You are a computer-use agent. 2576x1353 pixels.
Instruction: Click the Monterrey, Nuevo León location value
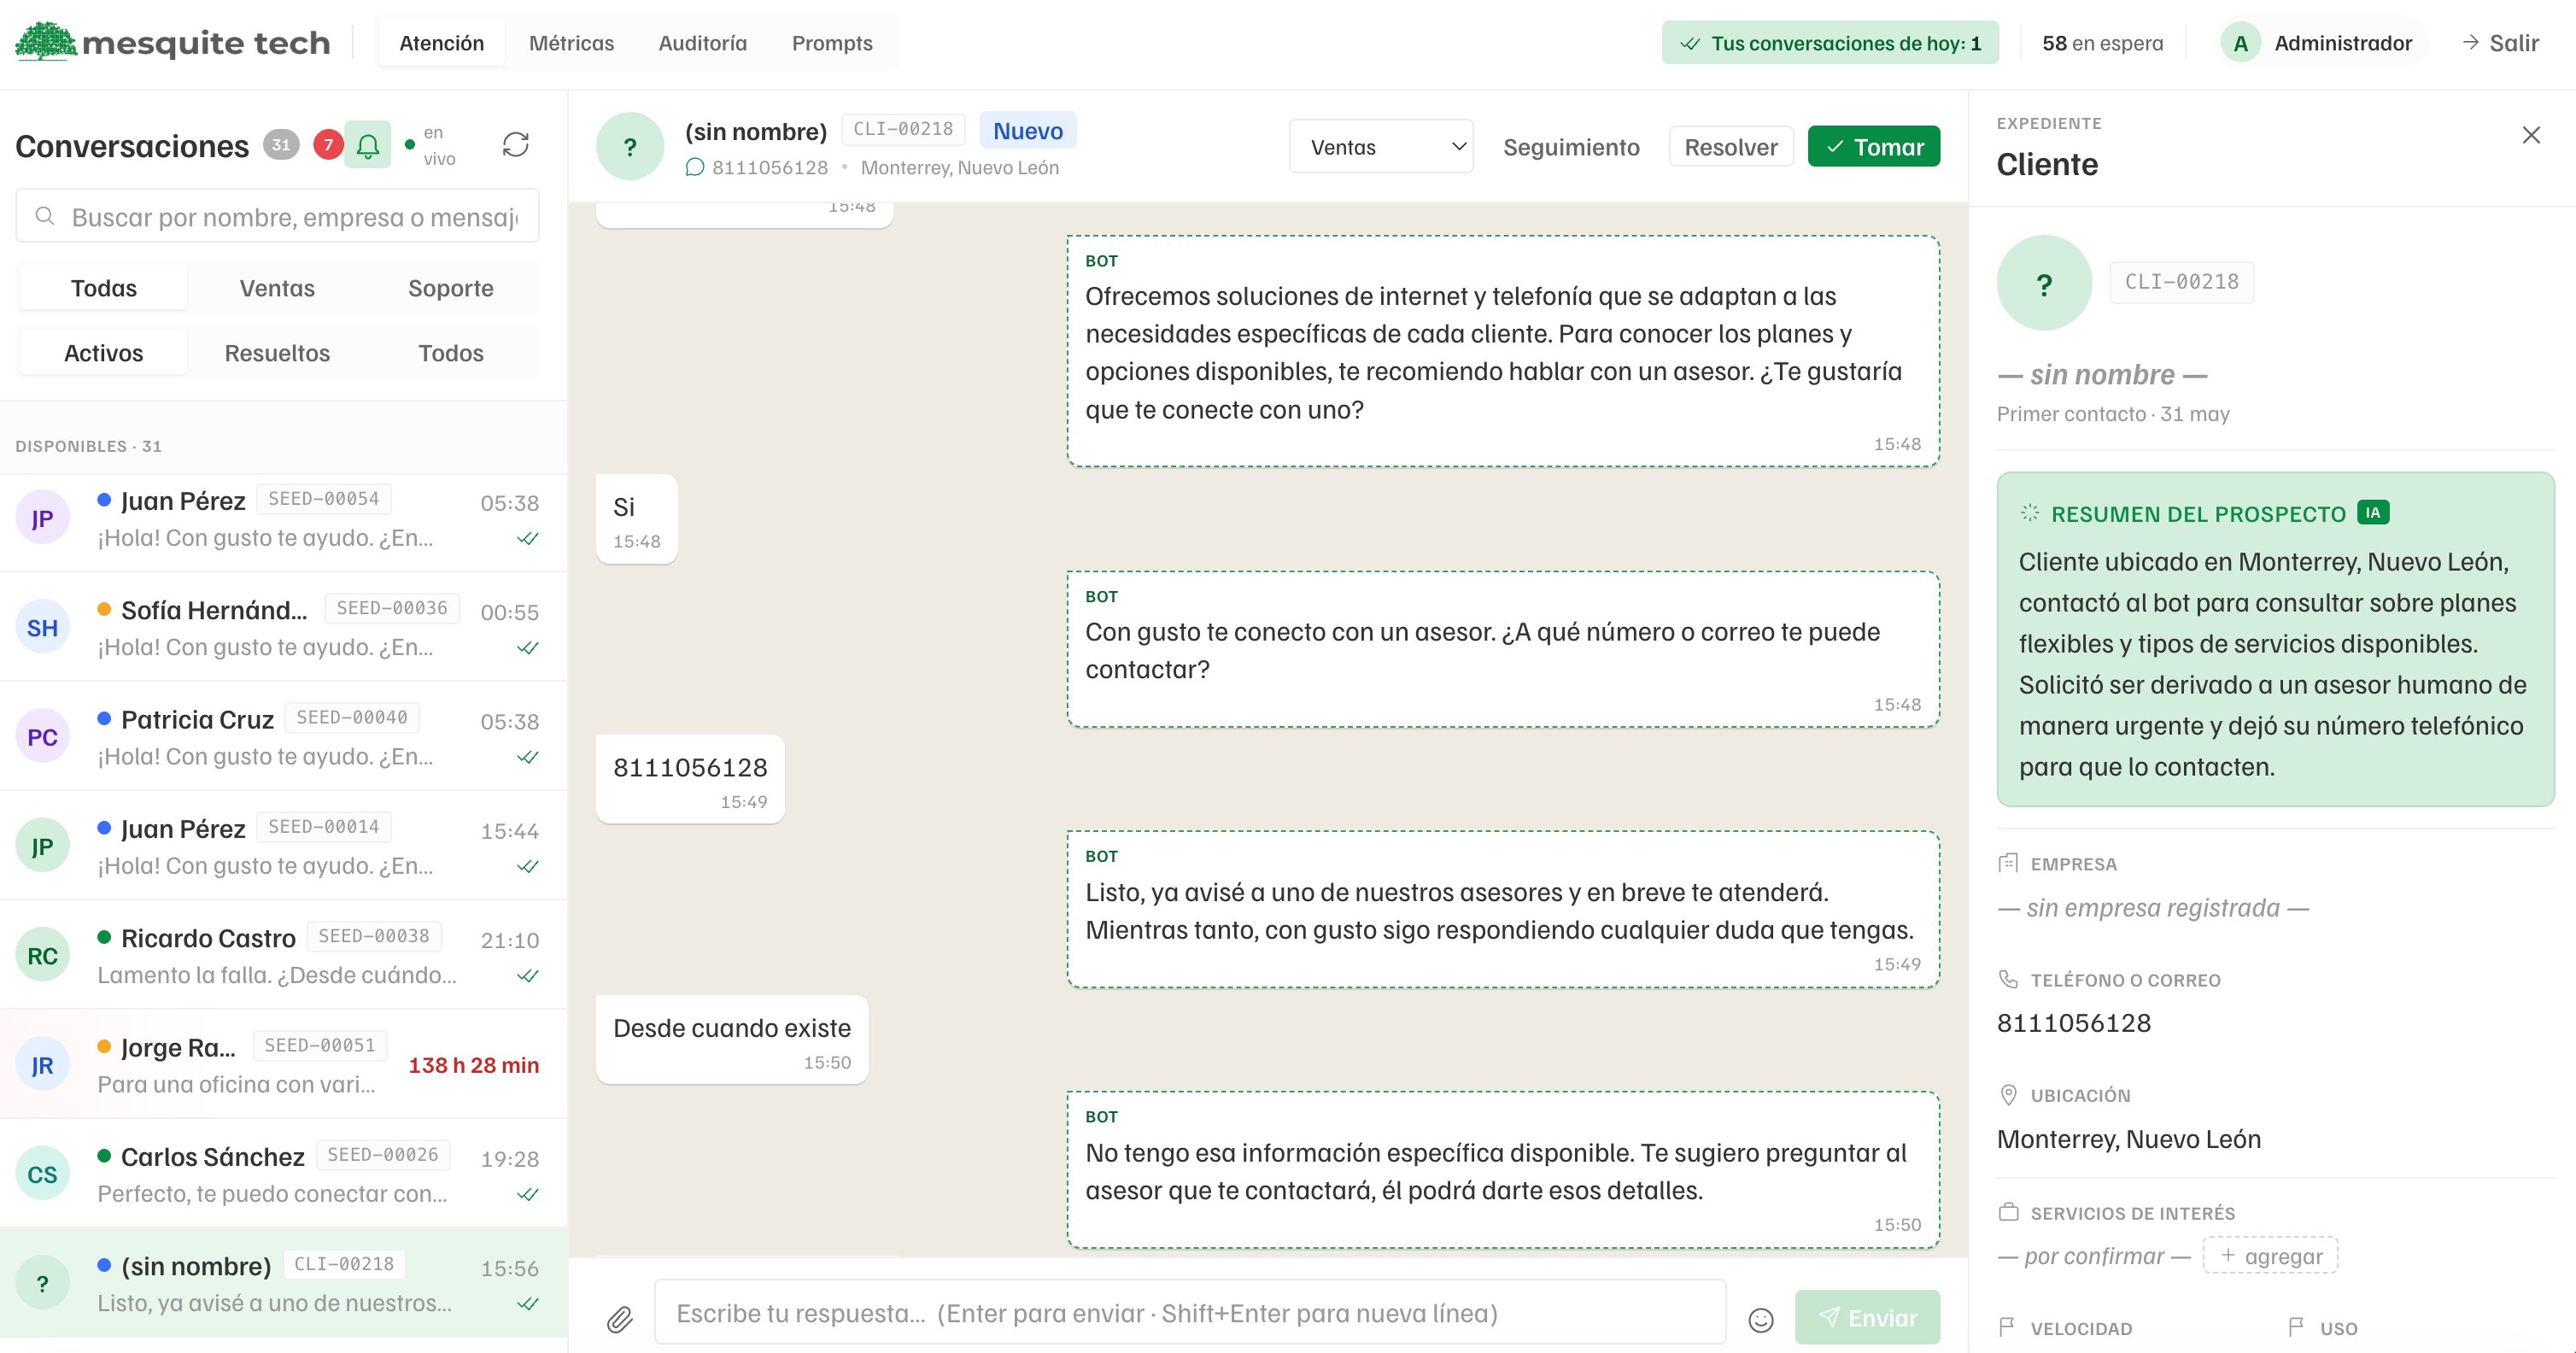2128,1139
